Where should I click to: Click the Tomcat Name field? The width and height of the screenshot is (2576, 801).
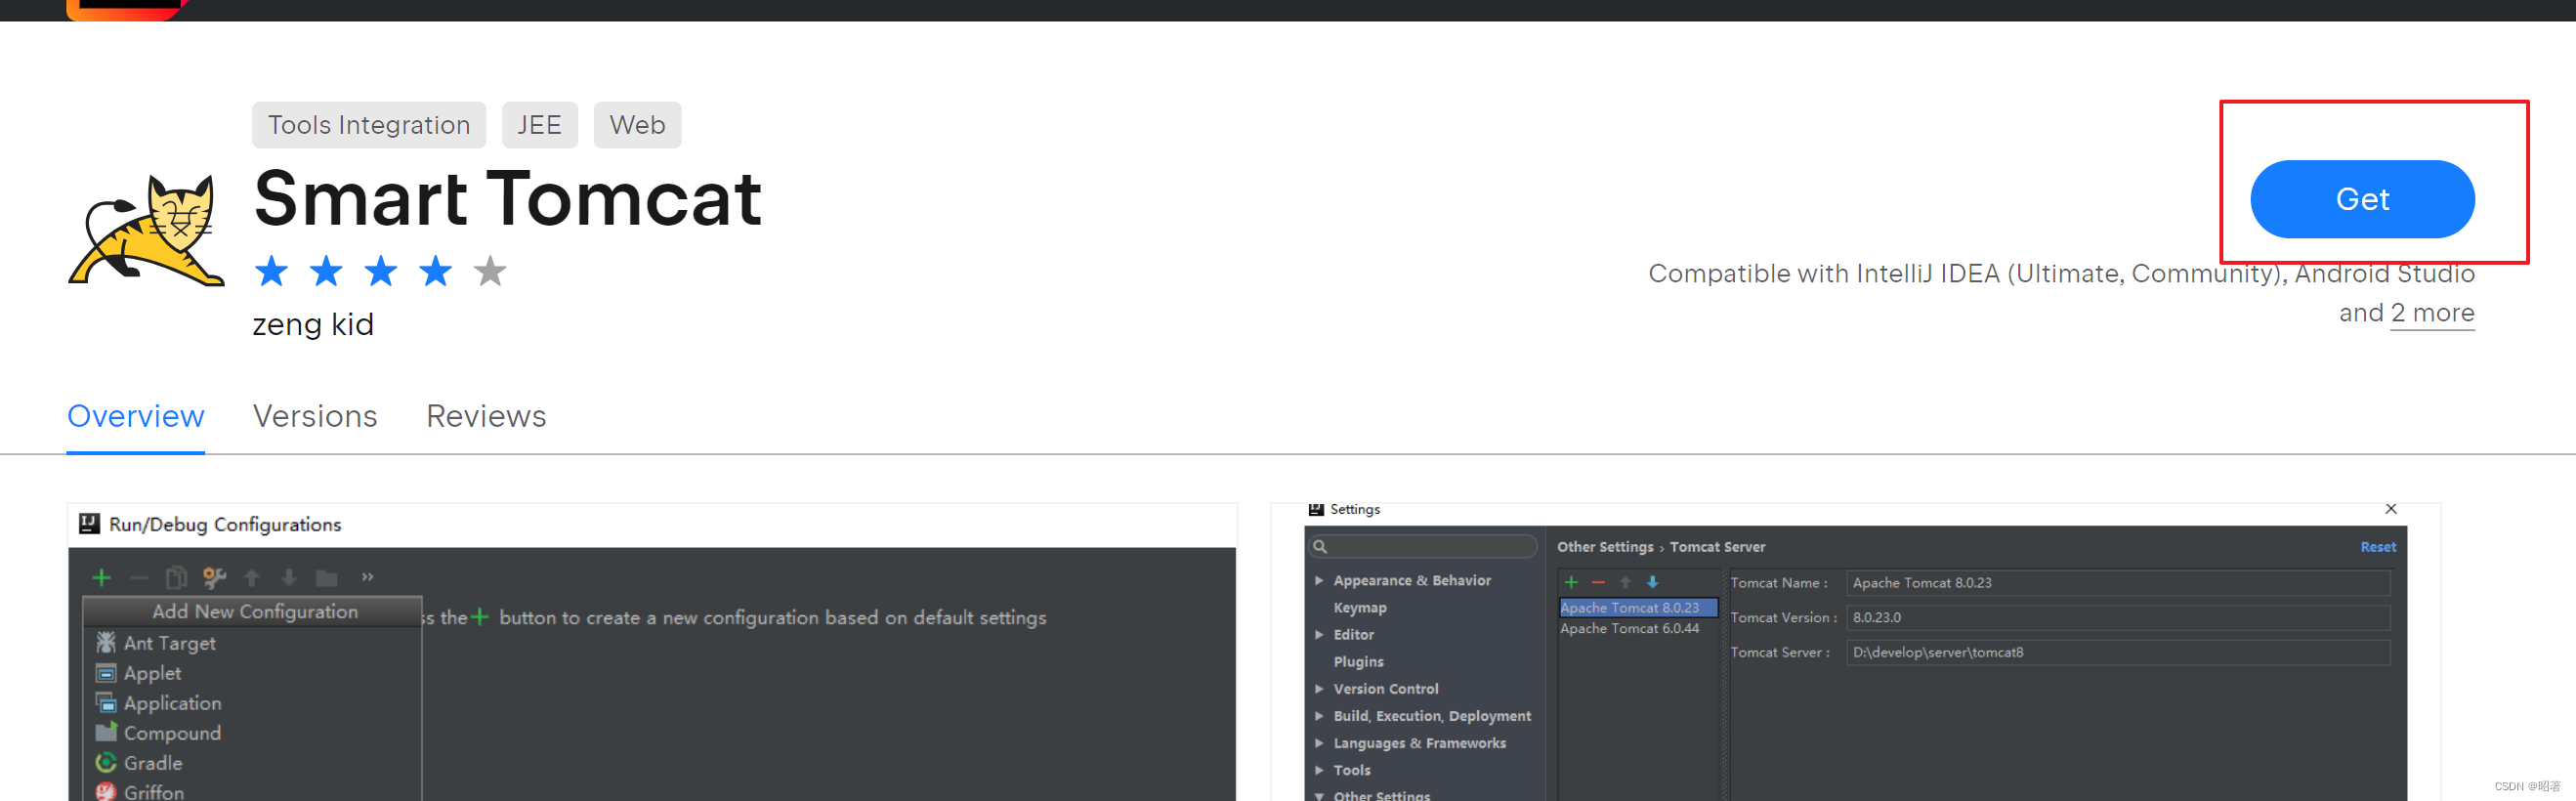tap(2118, 582)
